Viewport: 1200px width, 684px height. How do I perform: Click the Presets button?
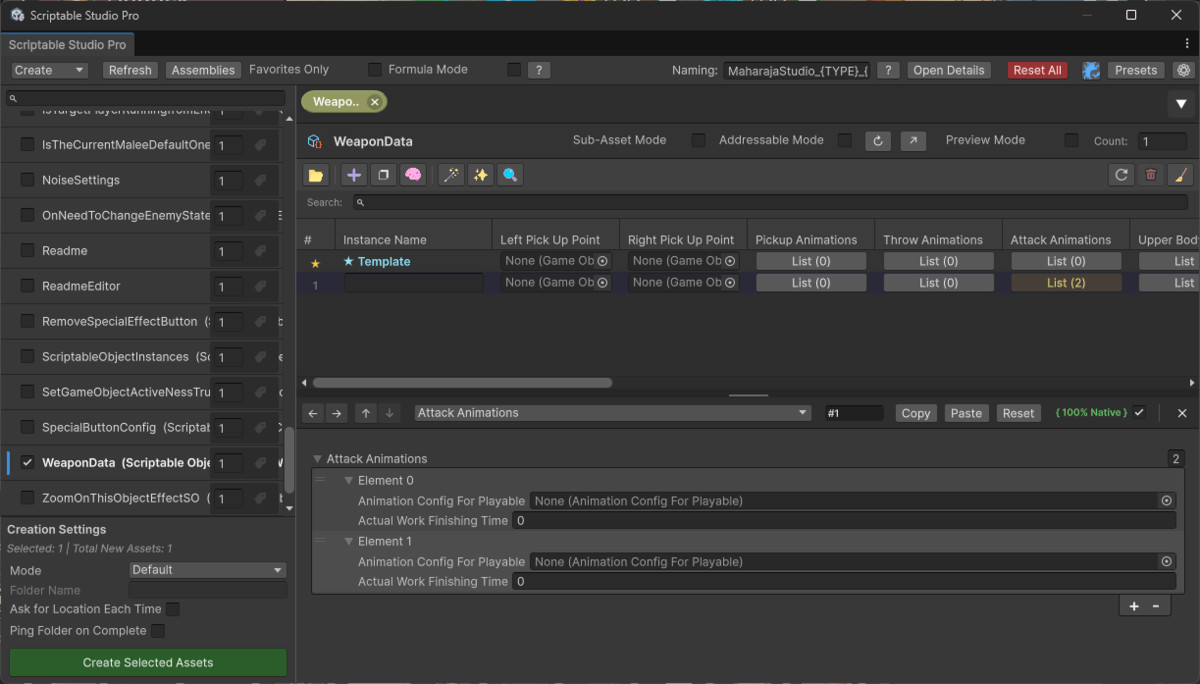click(x=1136, y=70)
